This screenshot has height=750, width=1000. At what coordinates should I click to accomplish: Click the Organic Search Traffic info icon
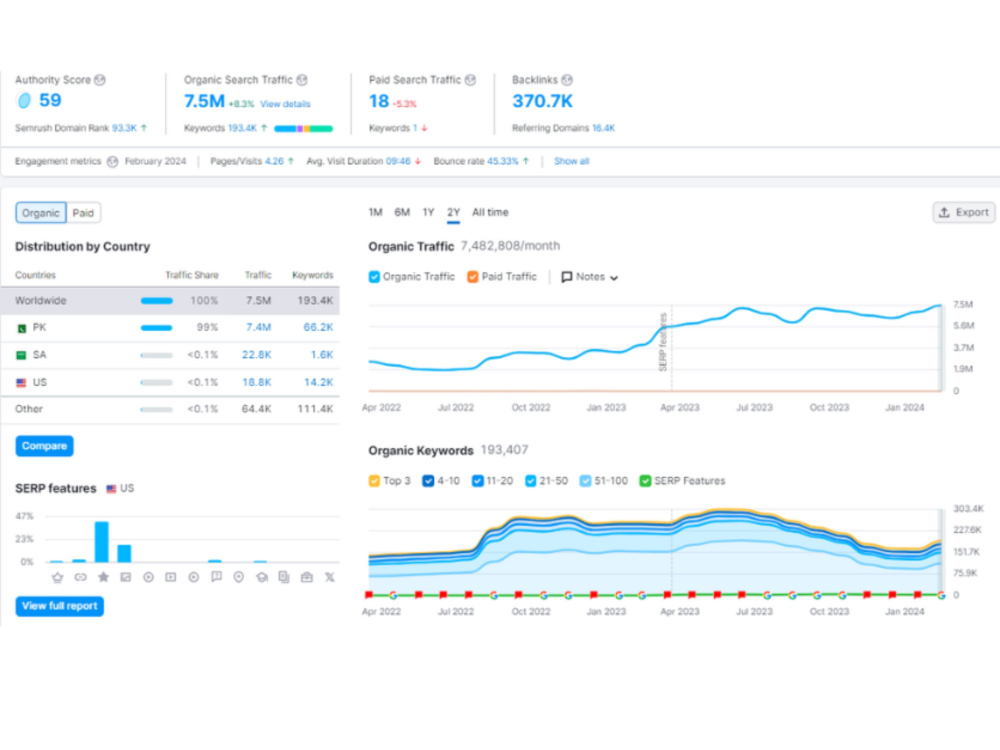click(302, 80)
